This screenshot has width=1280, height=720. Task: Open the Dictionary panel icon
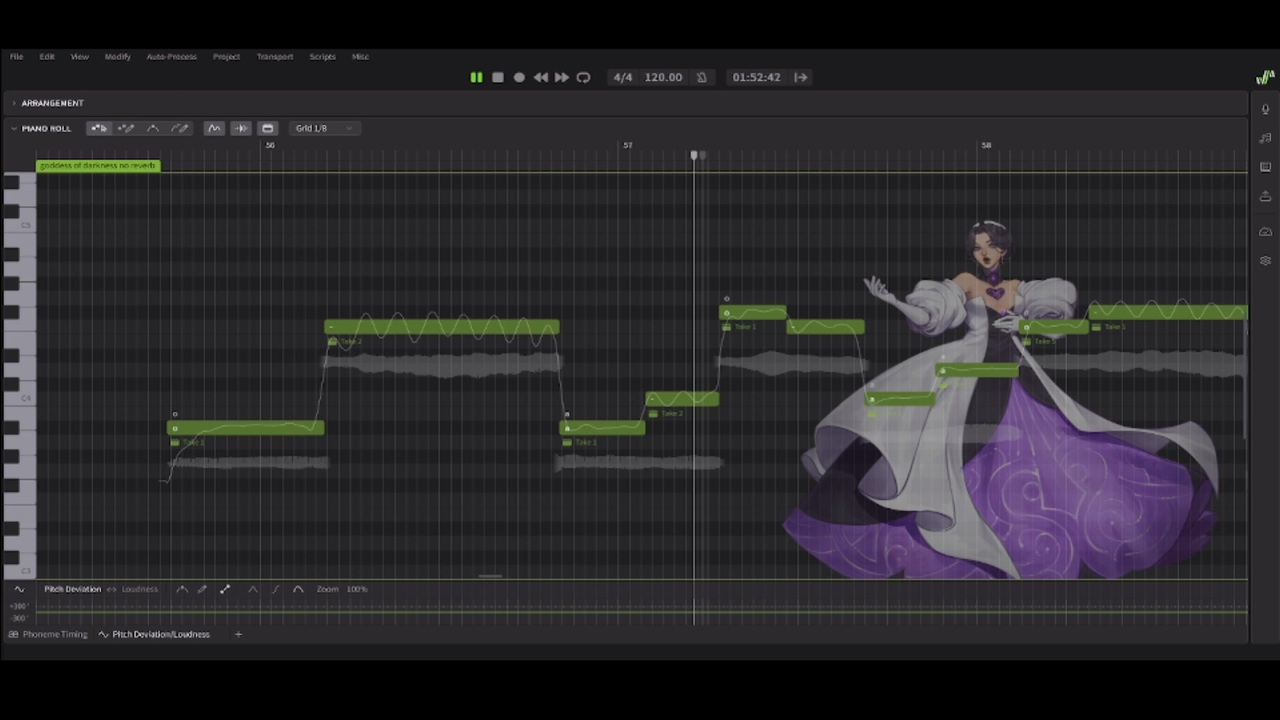[1265, 167]
